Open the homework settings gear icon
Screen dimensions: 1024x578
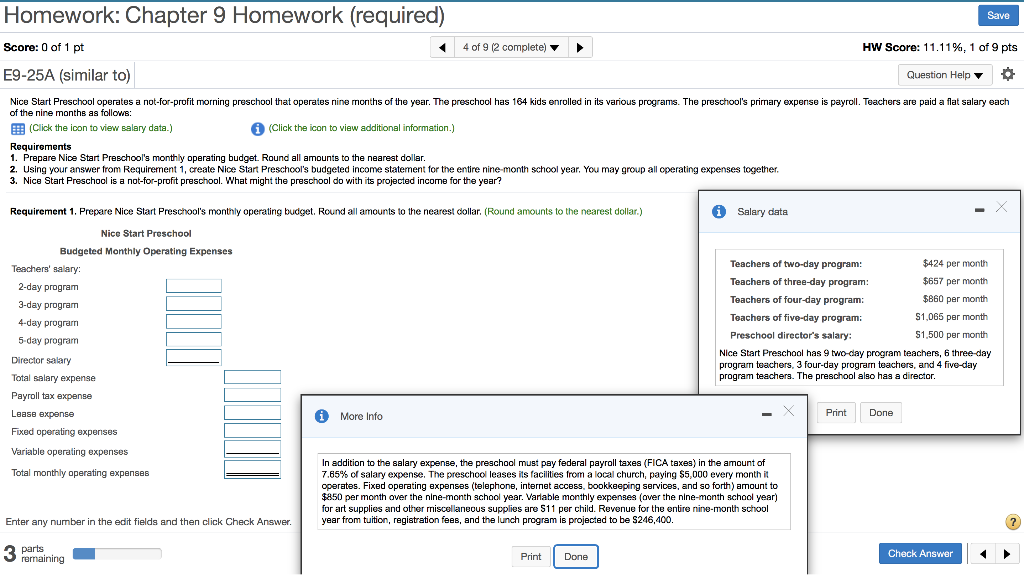coord(1009,74)
